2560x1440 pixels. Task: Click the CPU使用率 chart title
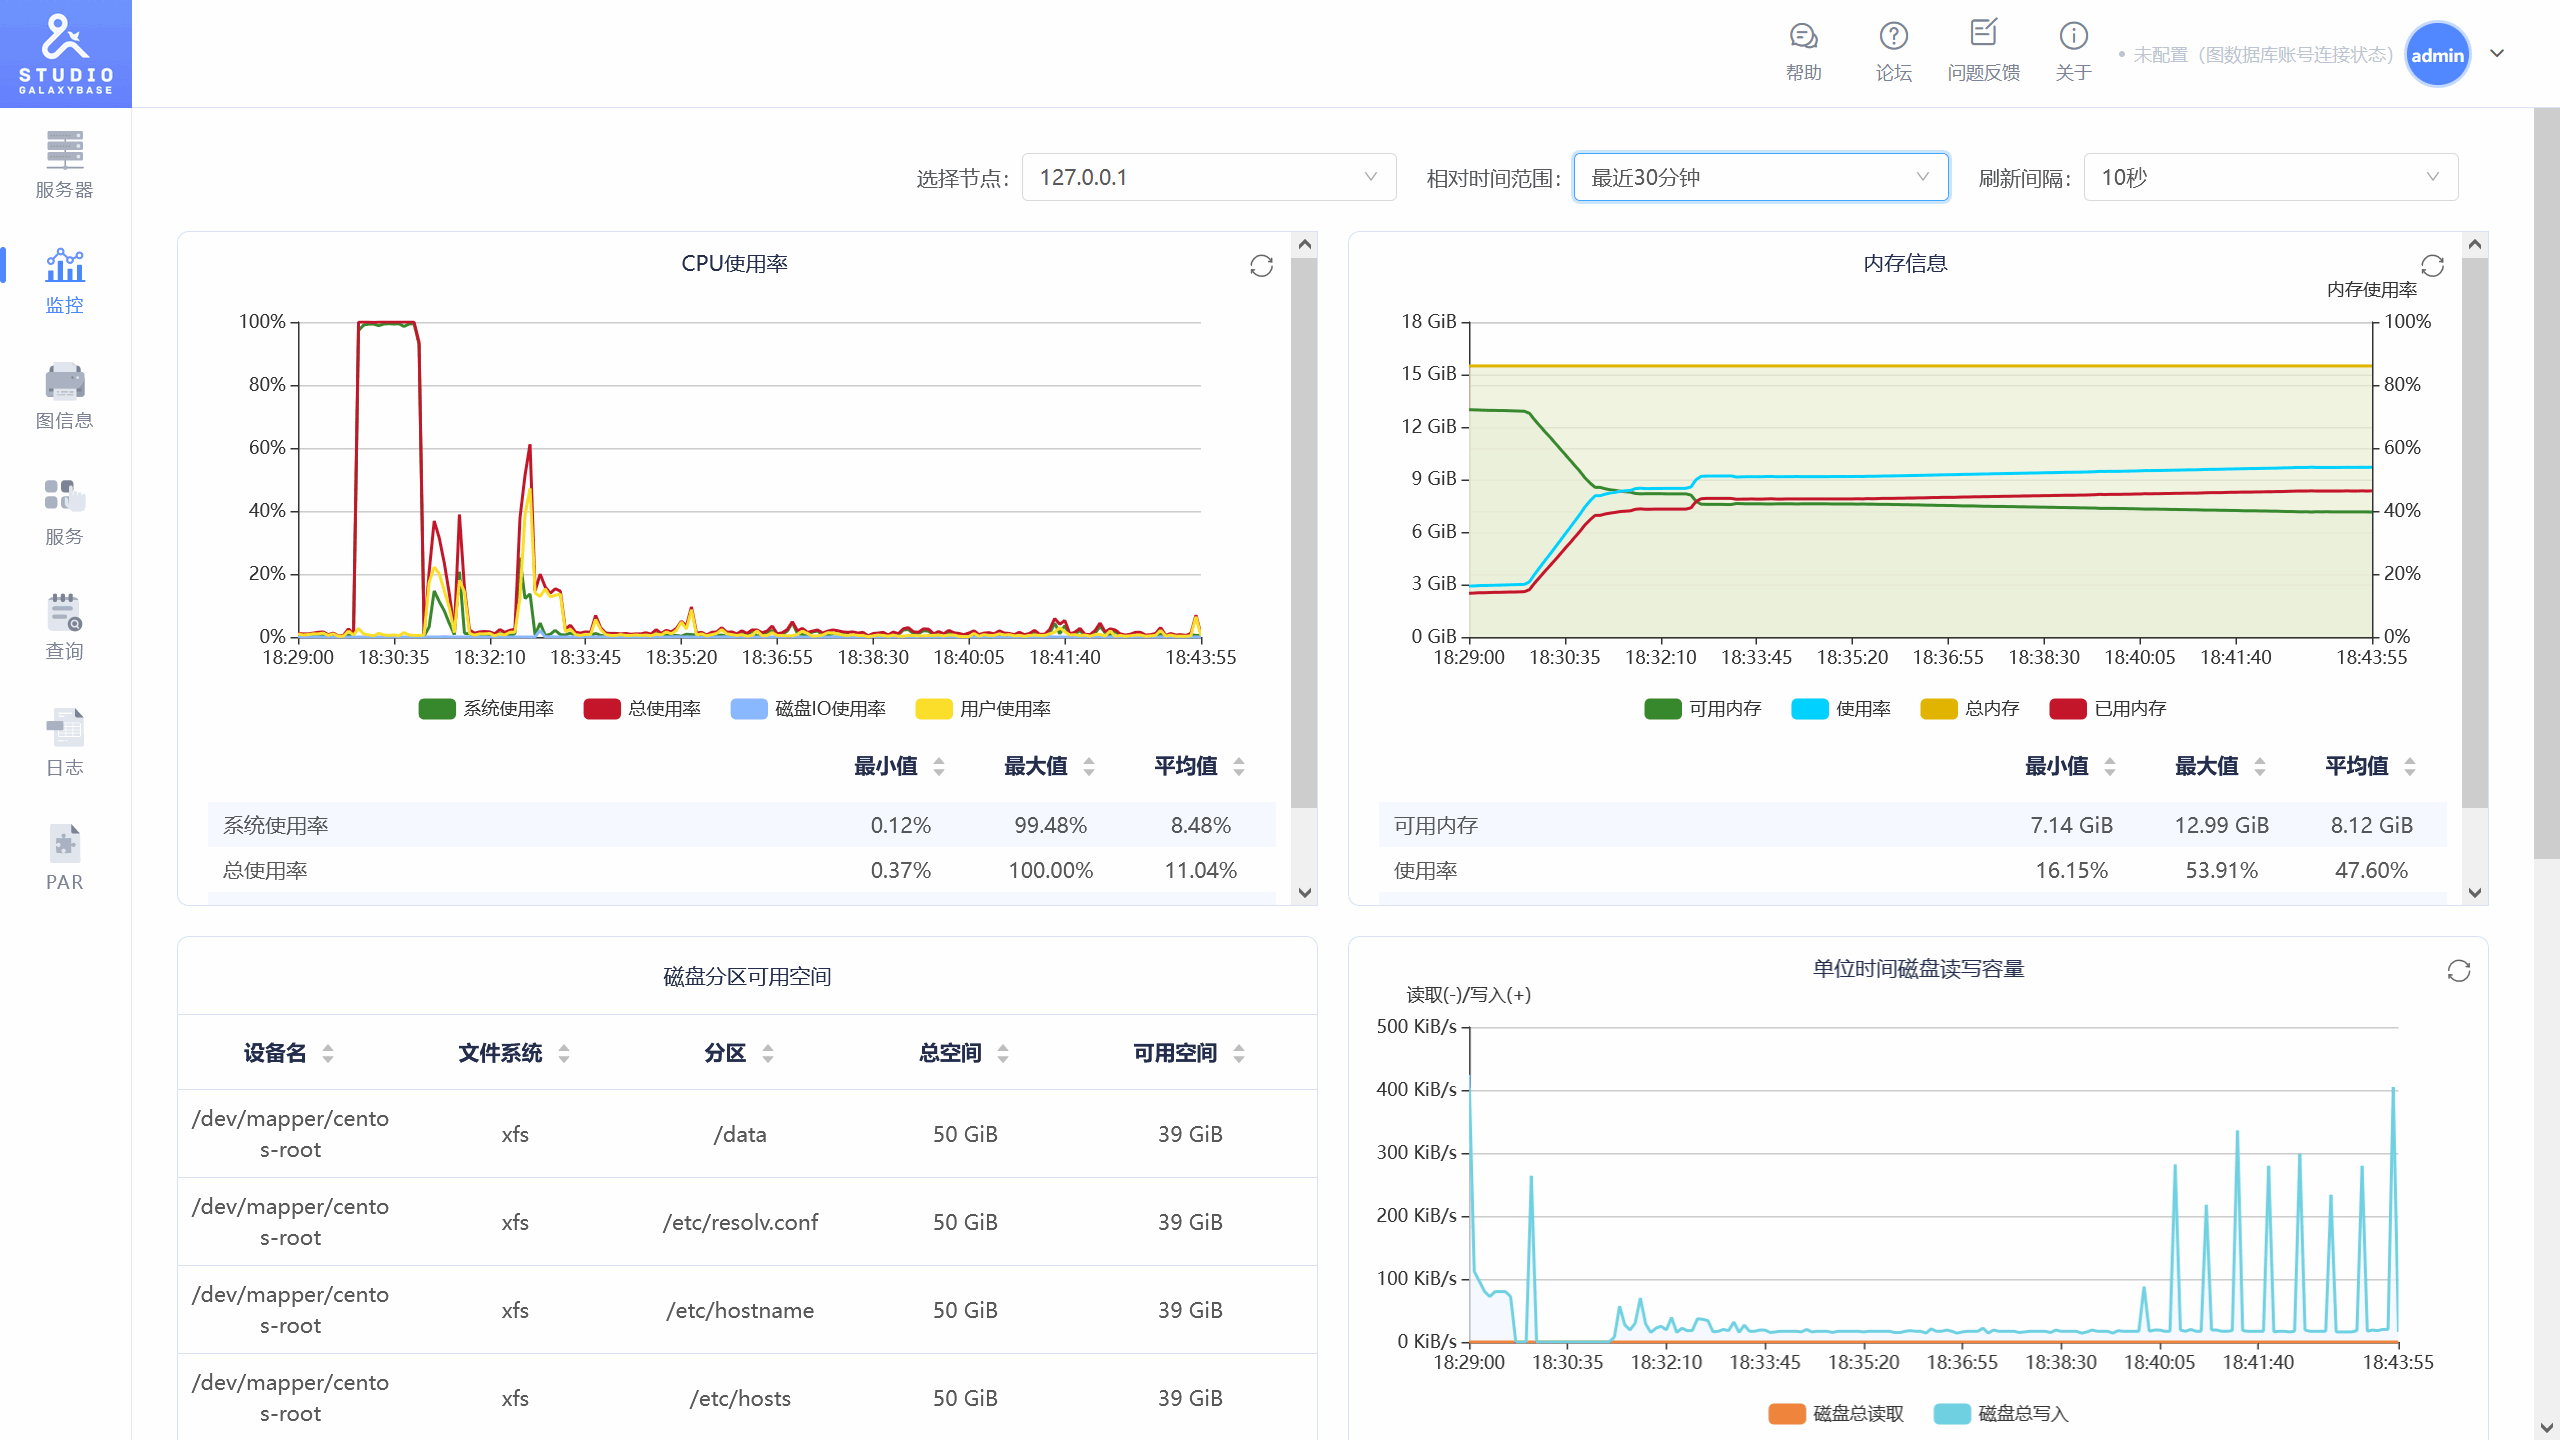click(x=734, y=263)
